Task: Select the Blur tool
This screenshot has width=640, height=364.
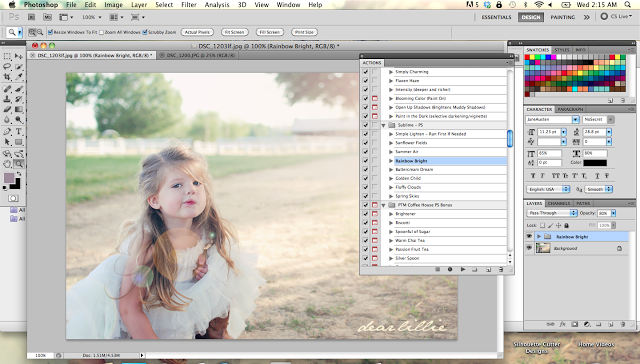Action: (7, 120)
